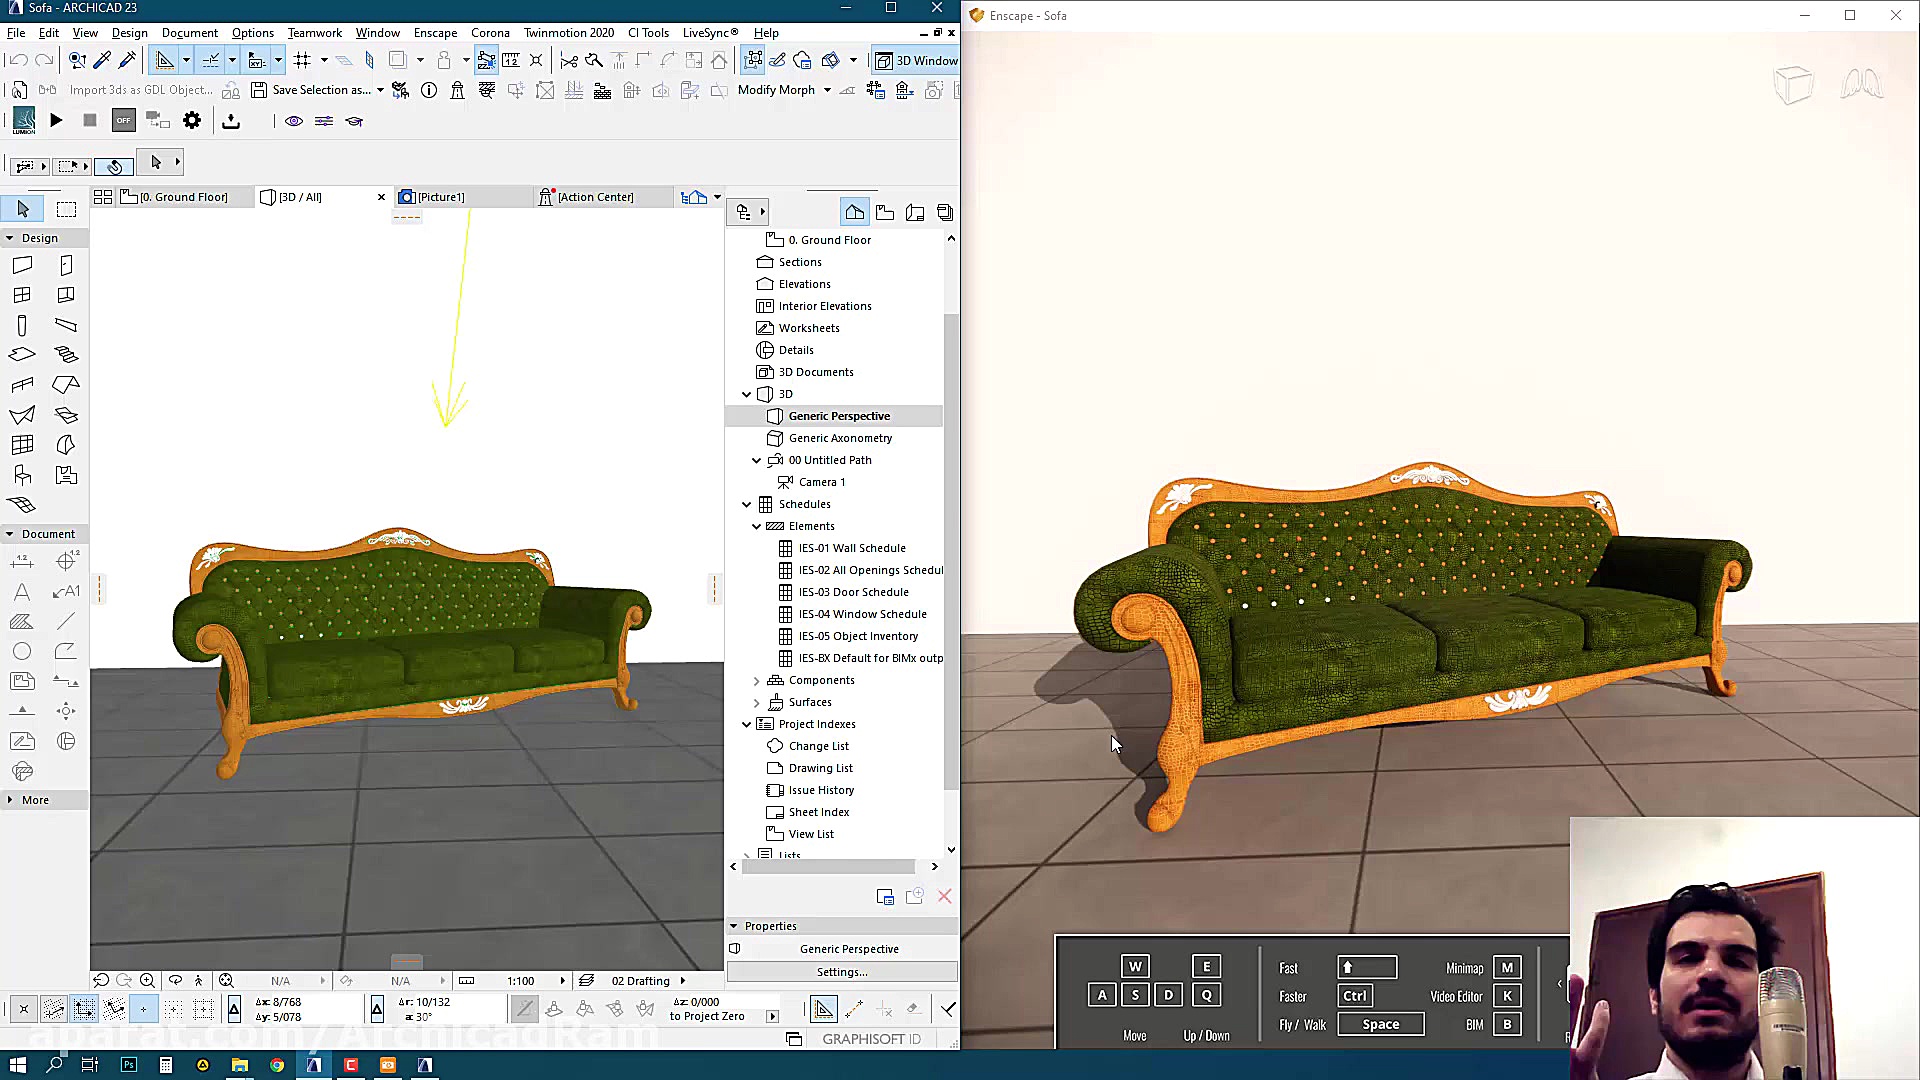Open the Project Map navigator icon
The height and width of the screenshot is (1080, 1920).
tap(854, 212)
